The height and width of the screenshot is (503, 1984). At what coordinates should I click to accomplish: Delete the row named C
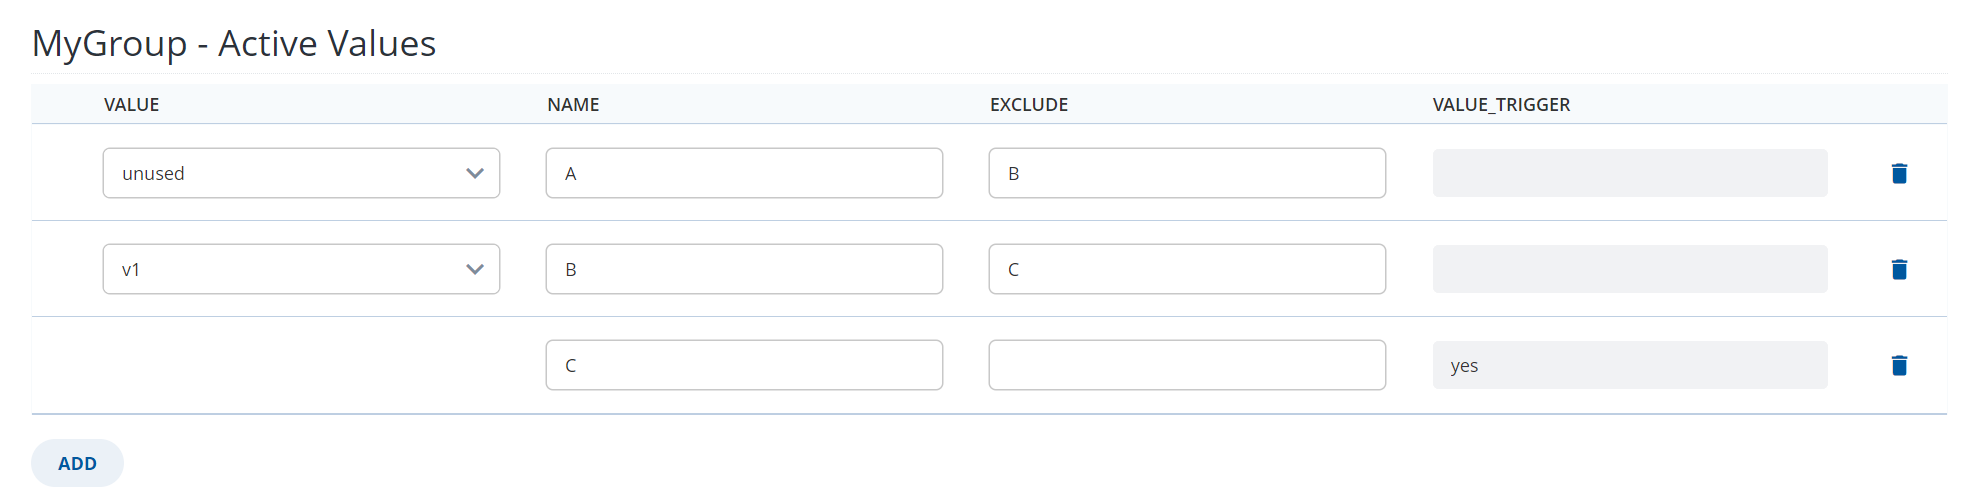[1899, 365]
